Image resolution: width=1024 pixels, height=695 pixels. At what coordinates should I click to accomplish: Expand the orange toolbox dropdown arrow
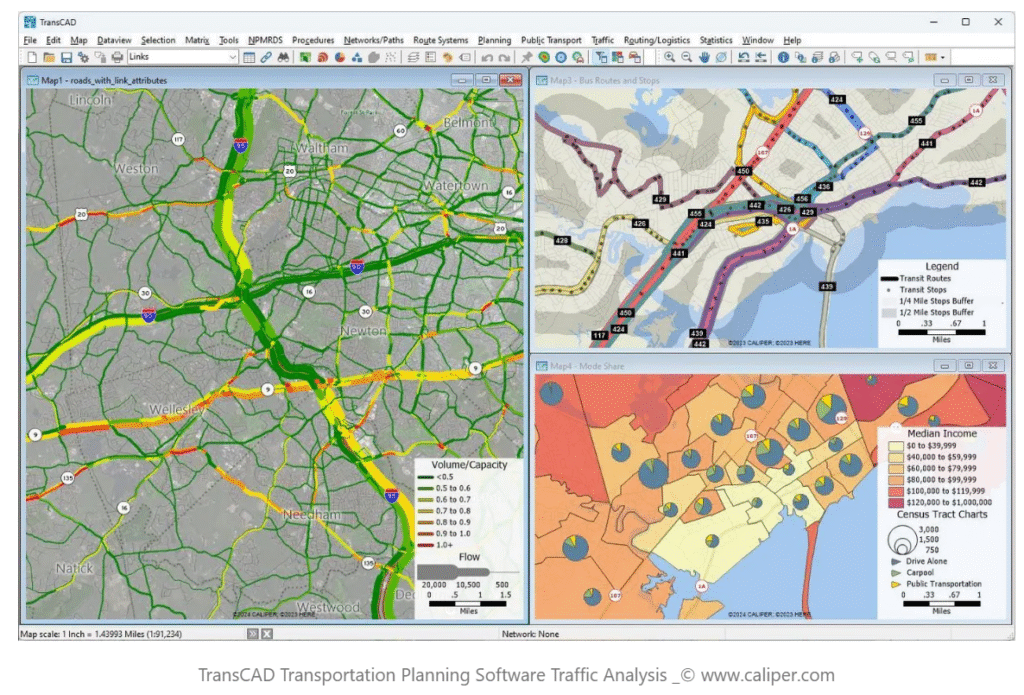click(x=942, y=57)
